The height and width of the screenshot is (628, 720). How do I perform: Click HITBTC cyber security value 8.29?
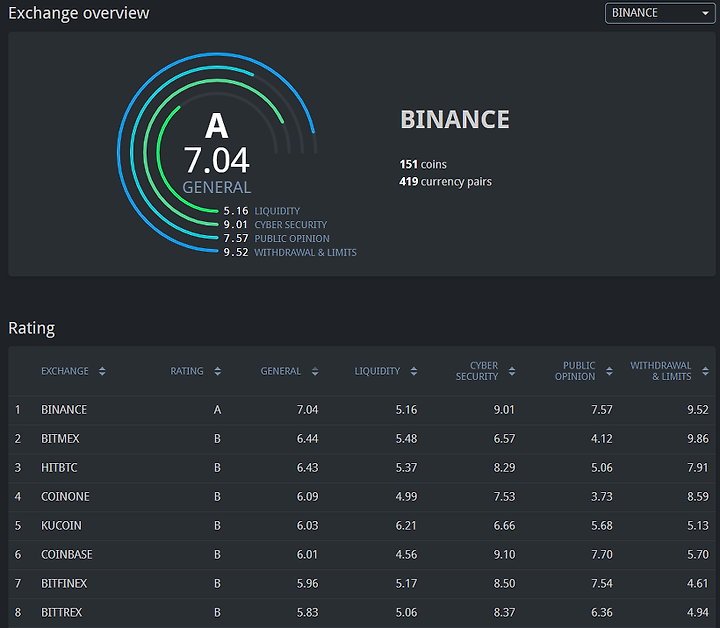point(504,468)
